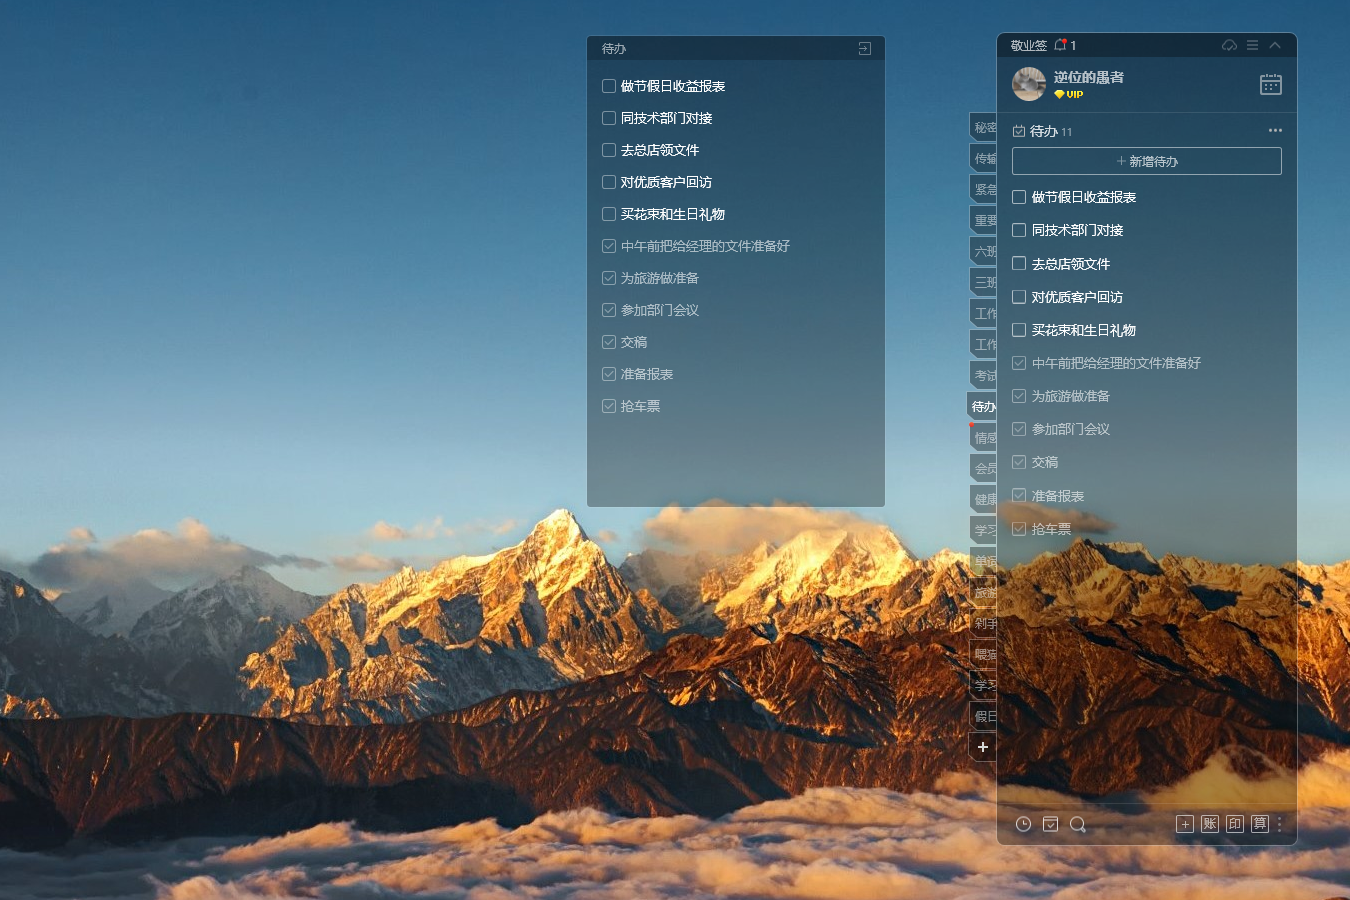This screenshot has height=900, width=1350.
Task: Switch to the 健康 category tab
Action: pos(984,499)
